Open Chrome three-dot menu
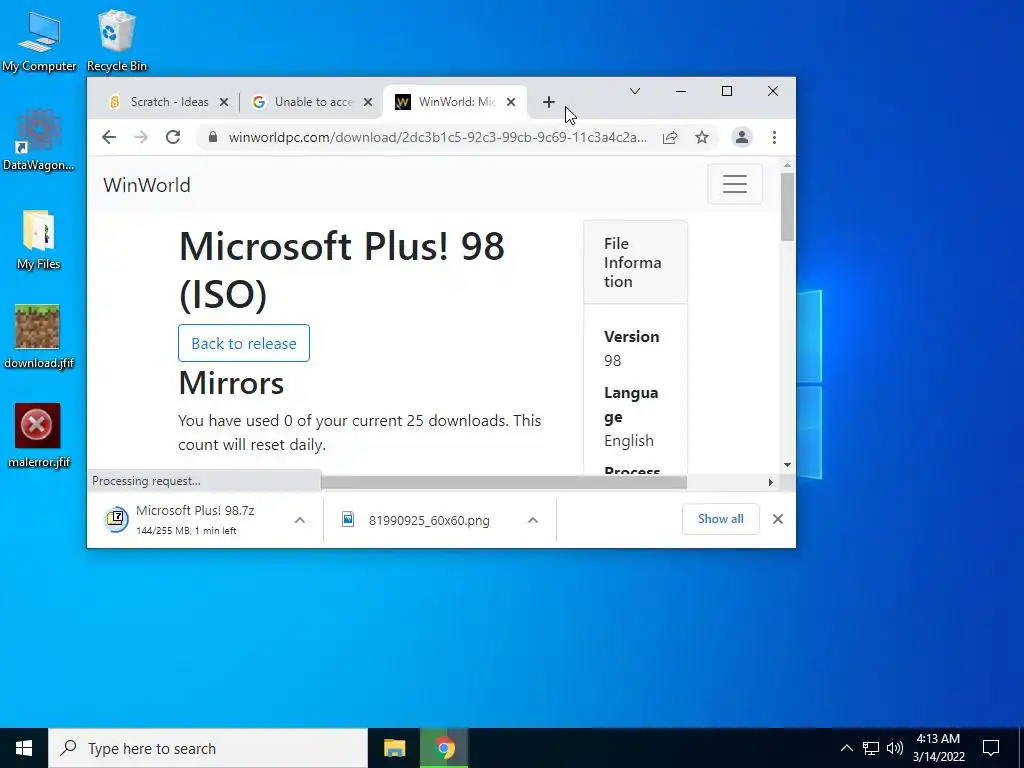This screenshot has height=768, width=1024. point(774,137)
